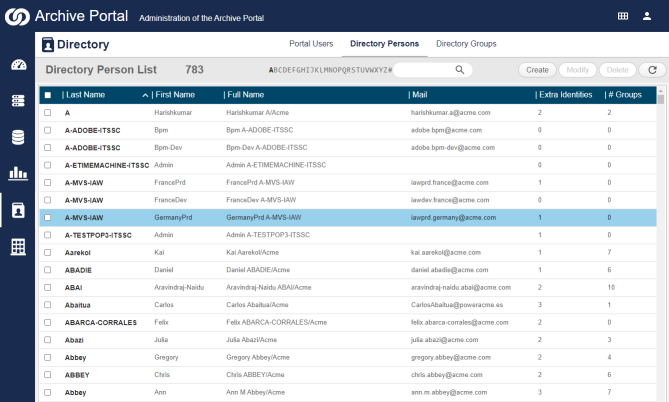The width and height of the screenshot is (669, 402).
Task: Filter list by the # symbol
Action: (390, 70)
